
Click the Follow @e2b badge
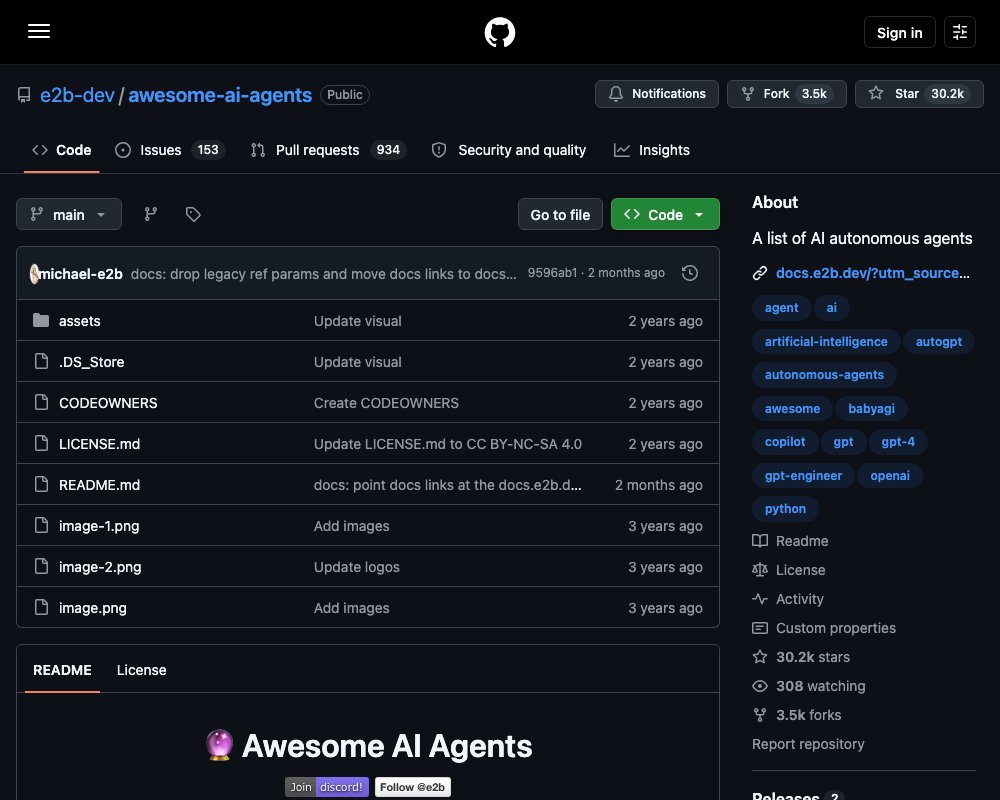(x=413, y=787)
